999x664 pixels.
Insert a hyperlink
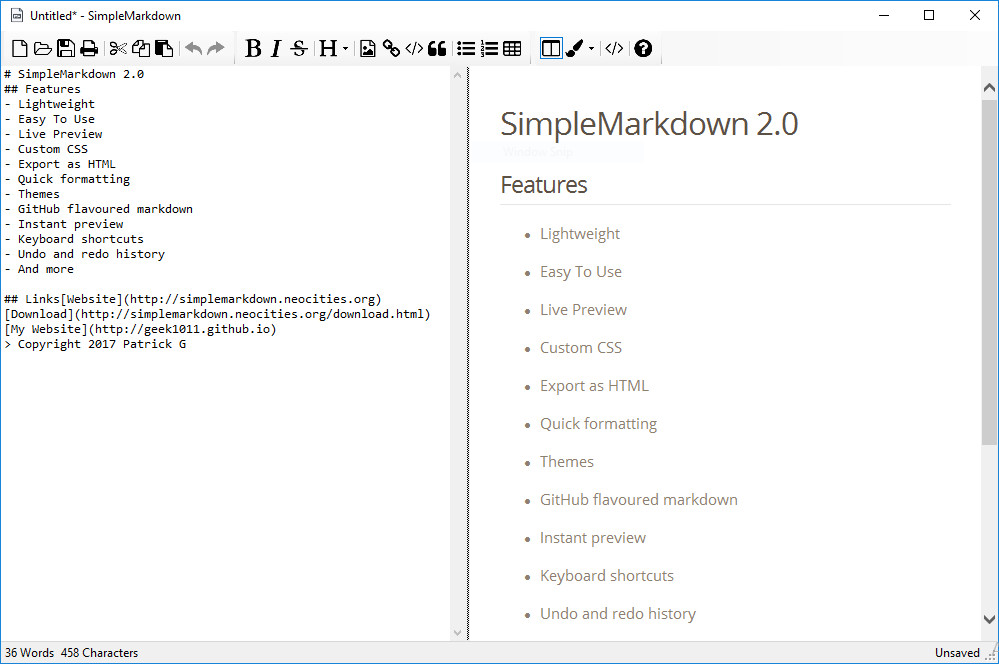coord(391,48)
